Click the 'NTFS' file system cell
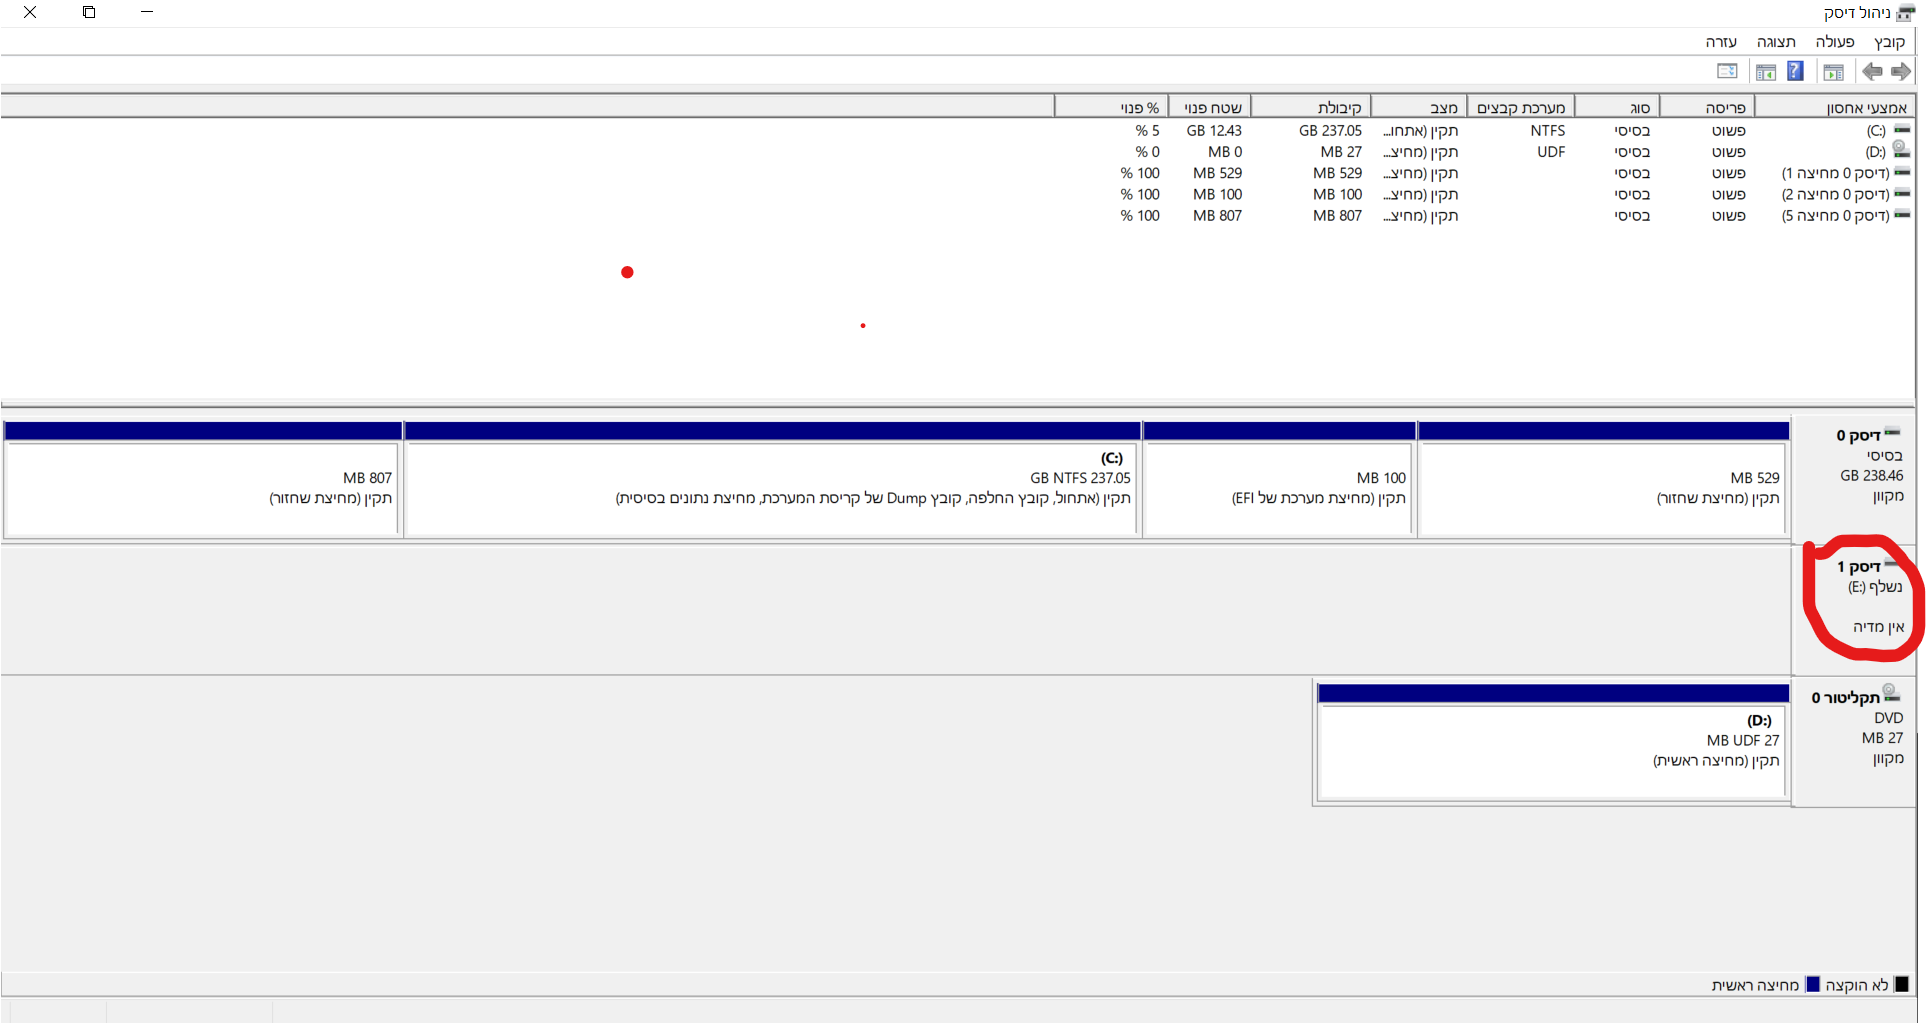The width and height of the screenshot is (1926, 1023). pos(1547,130)
